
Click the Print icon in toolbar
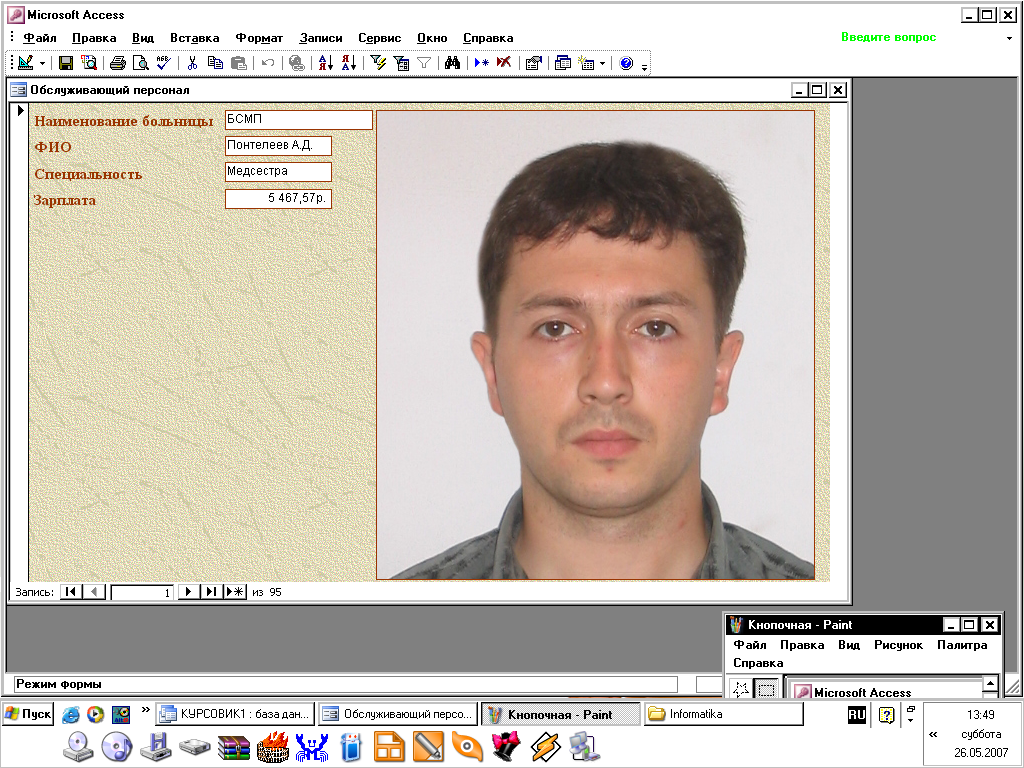coord(118,63)
